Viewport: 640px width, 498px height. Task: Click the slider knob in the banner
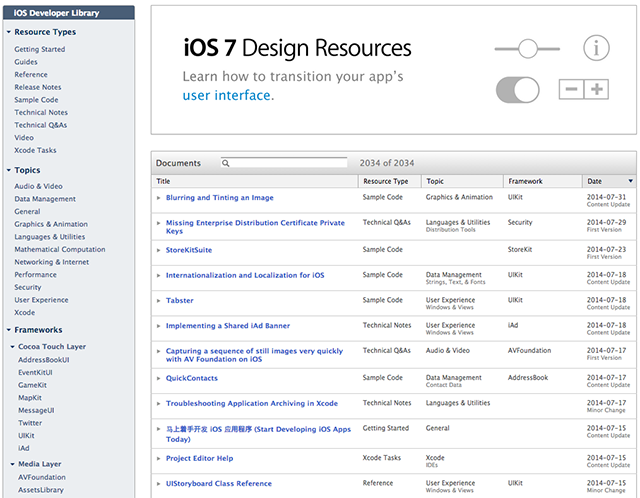(x=528, y=49)
